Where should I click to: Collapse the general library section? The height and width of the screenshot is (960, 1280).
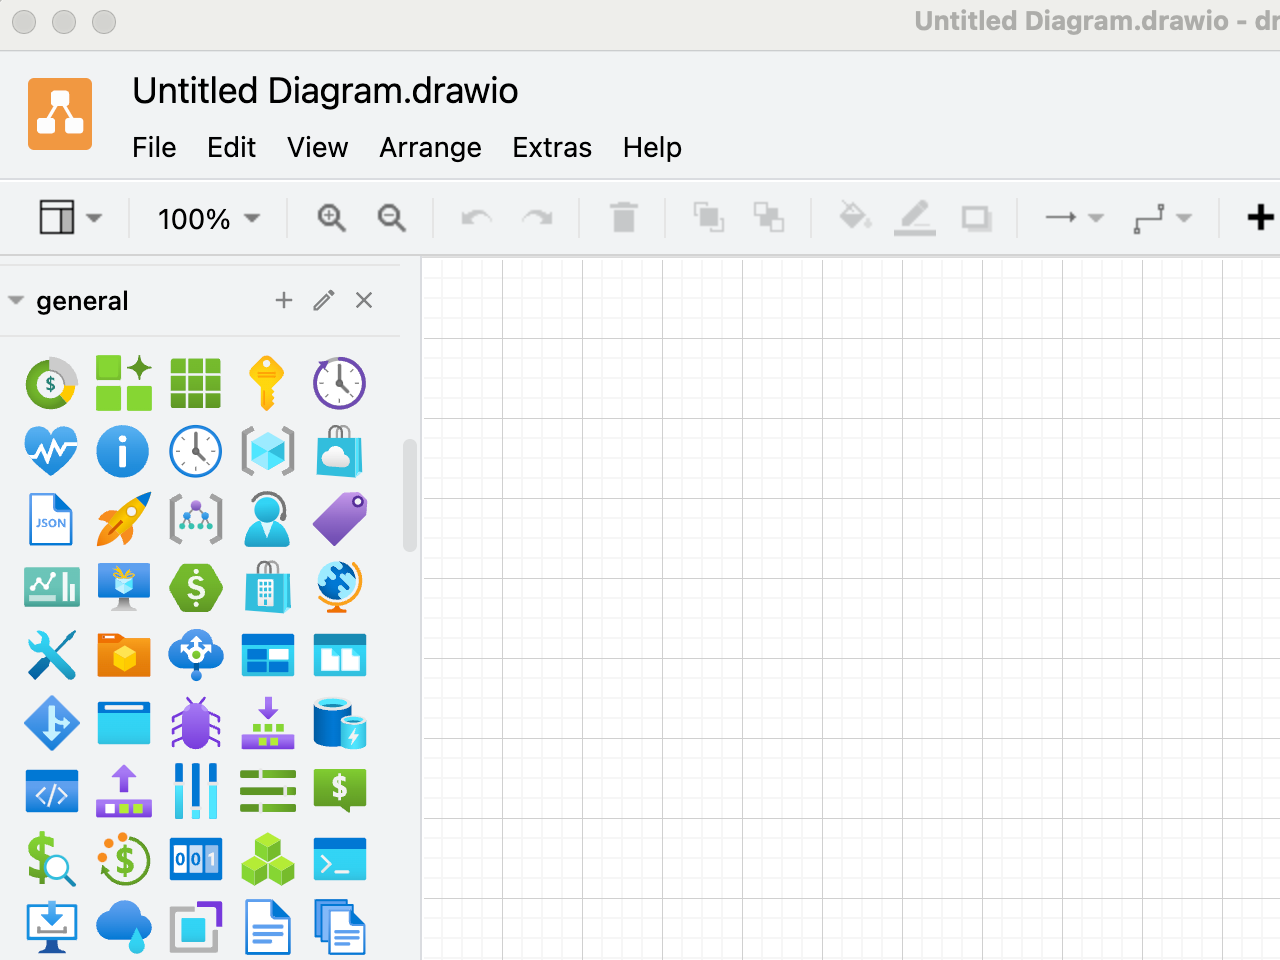(16, 300)
